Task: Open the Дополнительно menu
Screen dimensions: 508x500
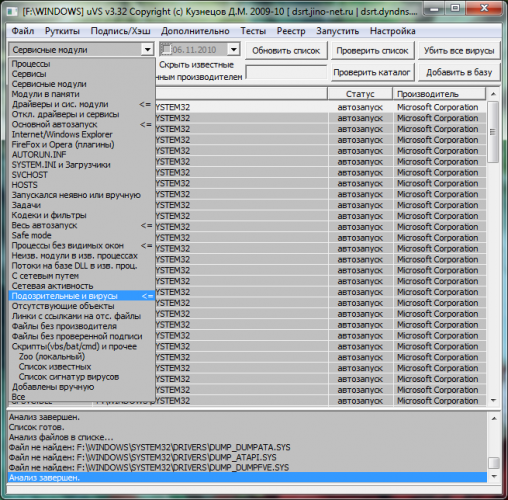Action: click(195, 31)
